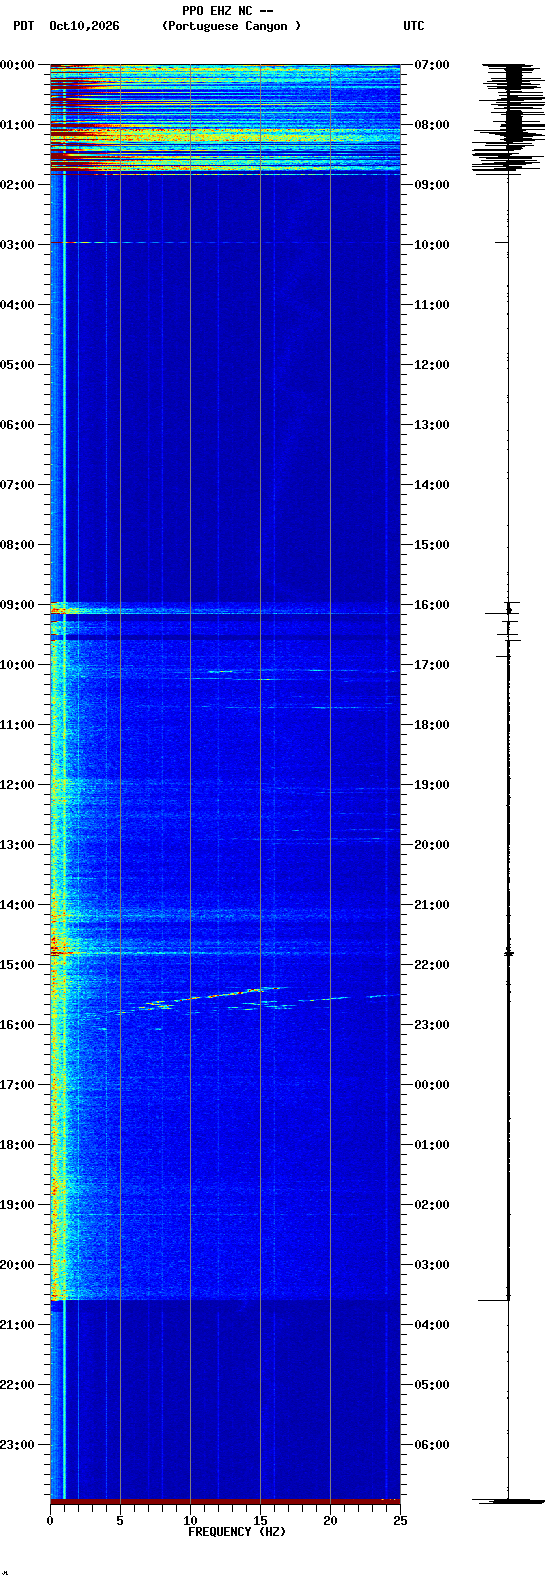This screenshot has width=552, height=1584.
Task: Select the 08:00 UTC time label
Action: [x=432, y=125]
